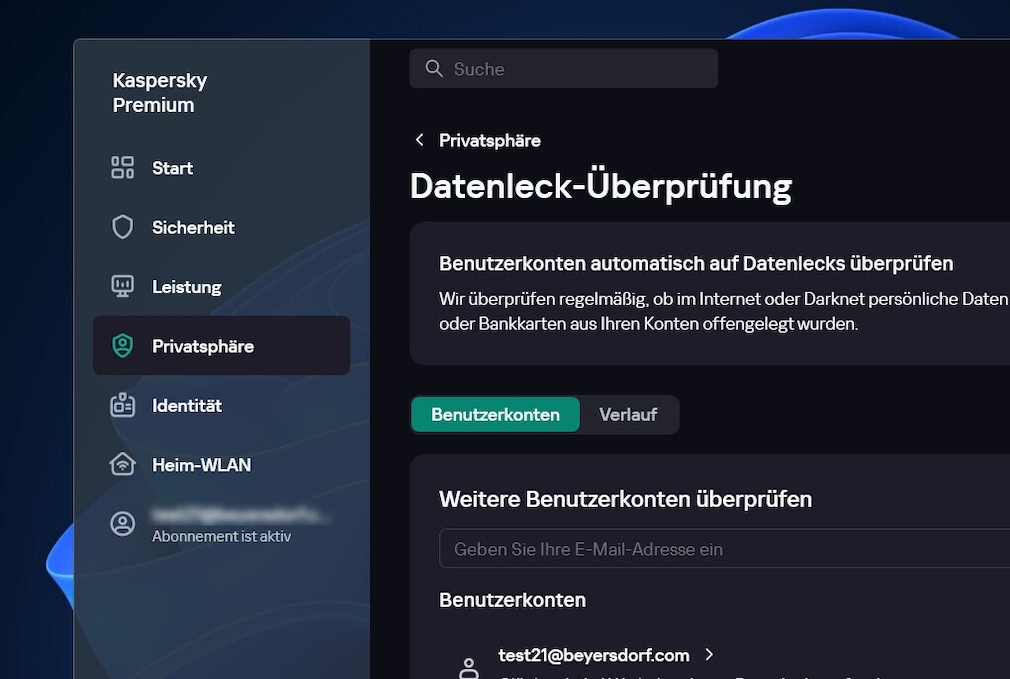
Task: Click the magnifier icon in search box
Action: tap(434, 68)
